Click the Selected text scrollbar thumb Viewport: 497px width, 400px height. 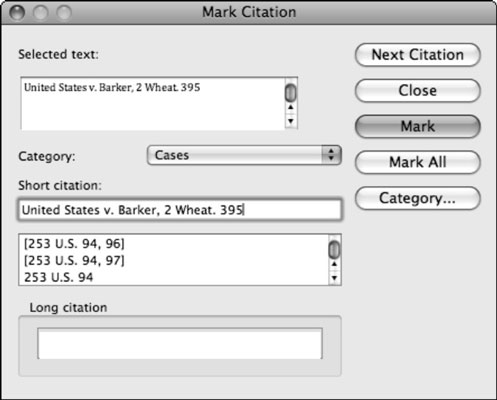(291, 92)
